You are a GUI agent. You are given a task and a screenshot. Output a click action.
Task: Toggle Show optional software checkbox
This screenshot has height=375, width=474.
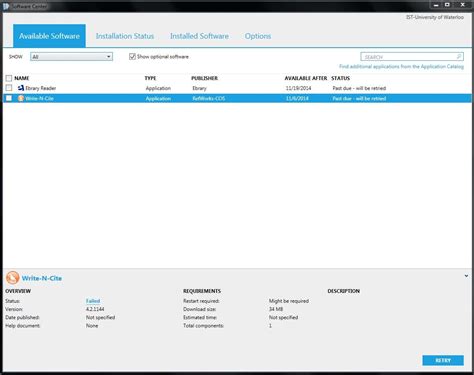[x=132, y=57]
